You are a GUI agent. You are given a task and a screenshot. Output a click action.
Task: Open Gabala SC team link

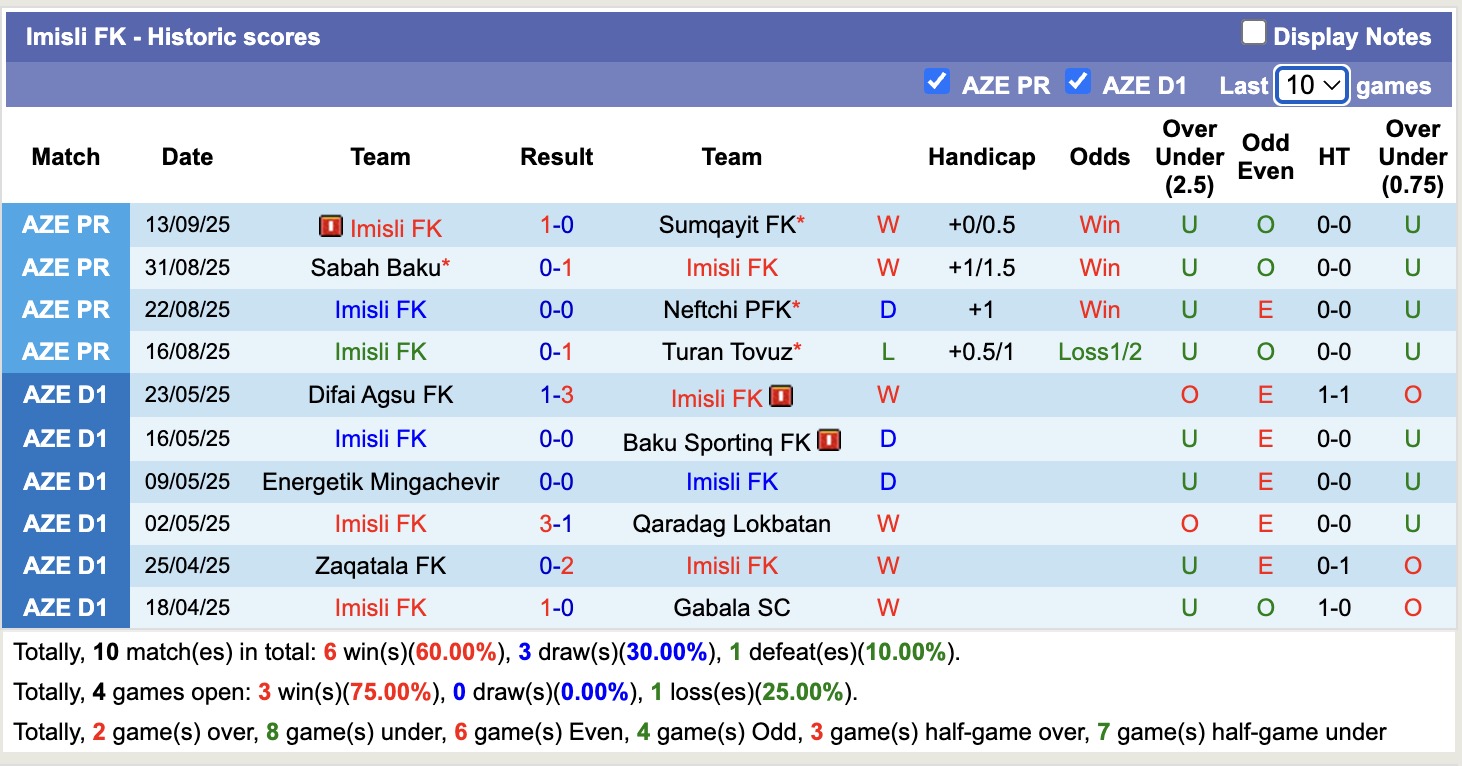[732, 608]
